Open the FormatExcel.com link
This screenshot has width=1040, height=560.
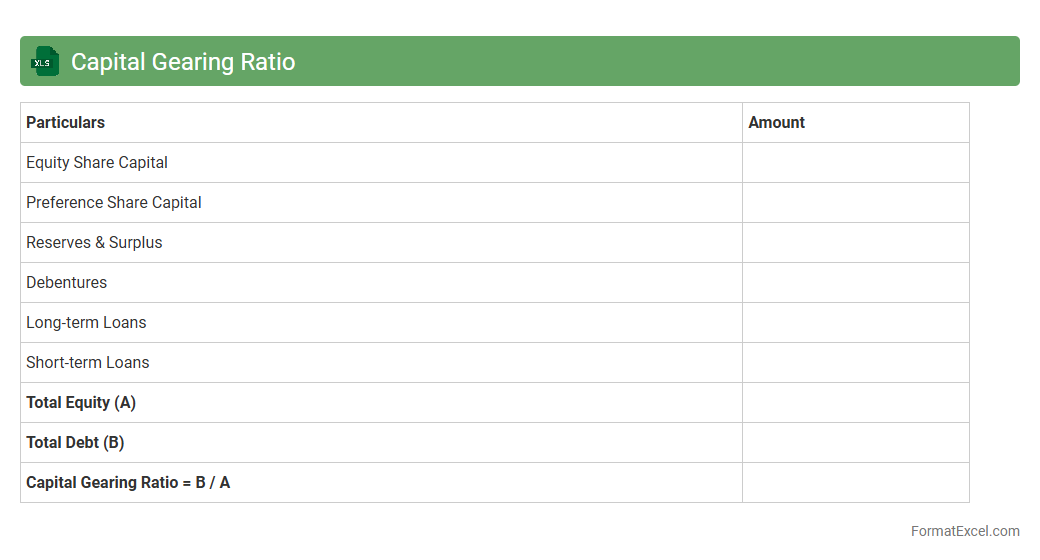964,531
